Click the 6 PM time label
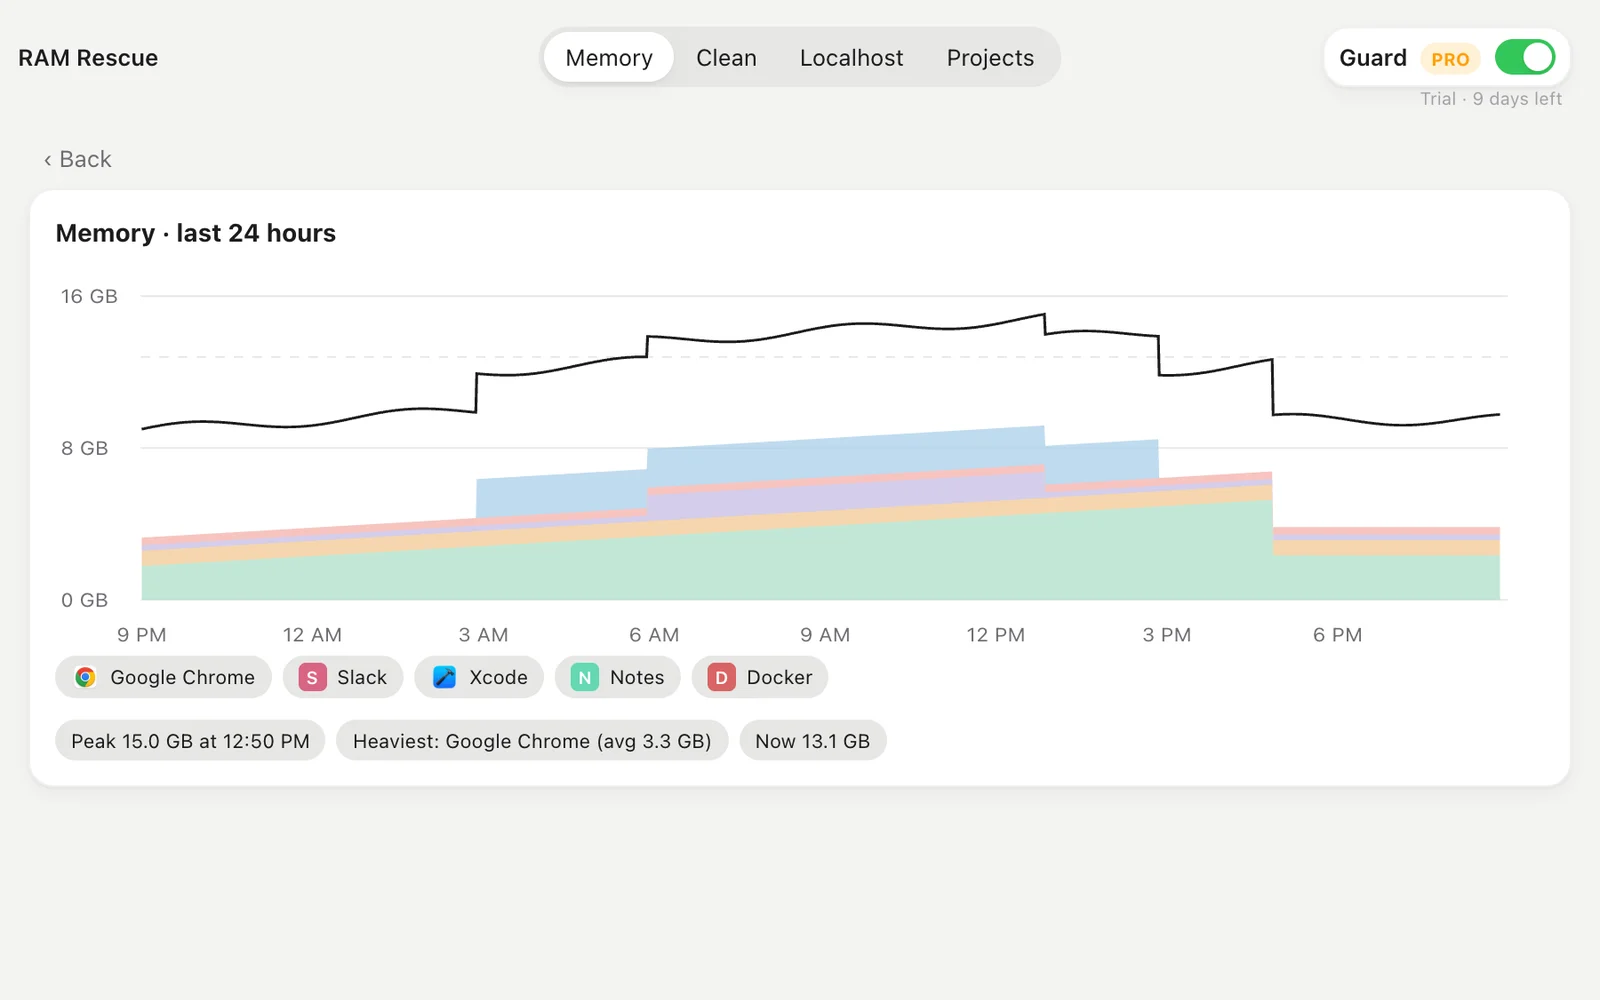This screenshot has width=1600, height=1000. tap(1337, 635)
